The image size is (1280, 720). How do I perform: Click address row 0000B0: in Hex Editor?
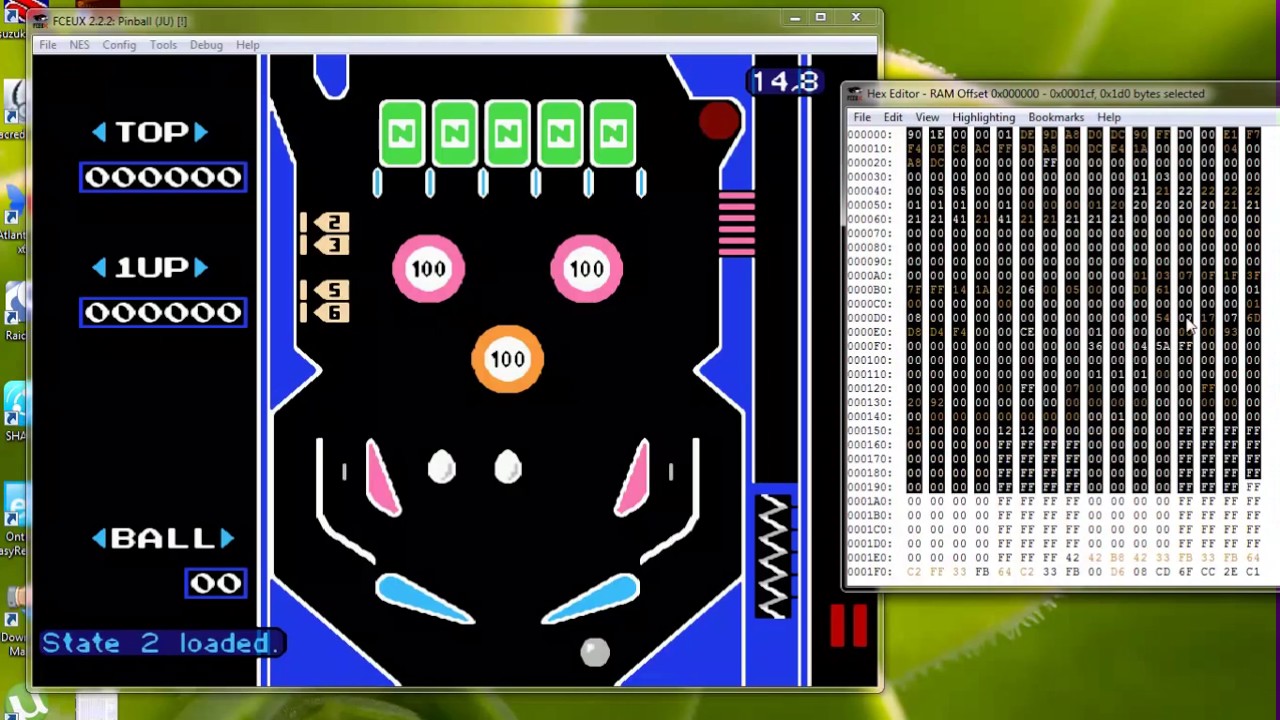tap(869, 289)
